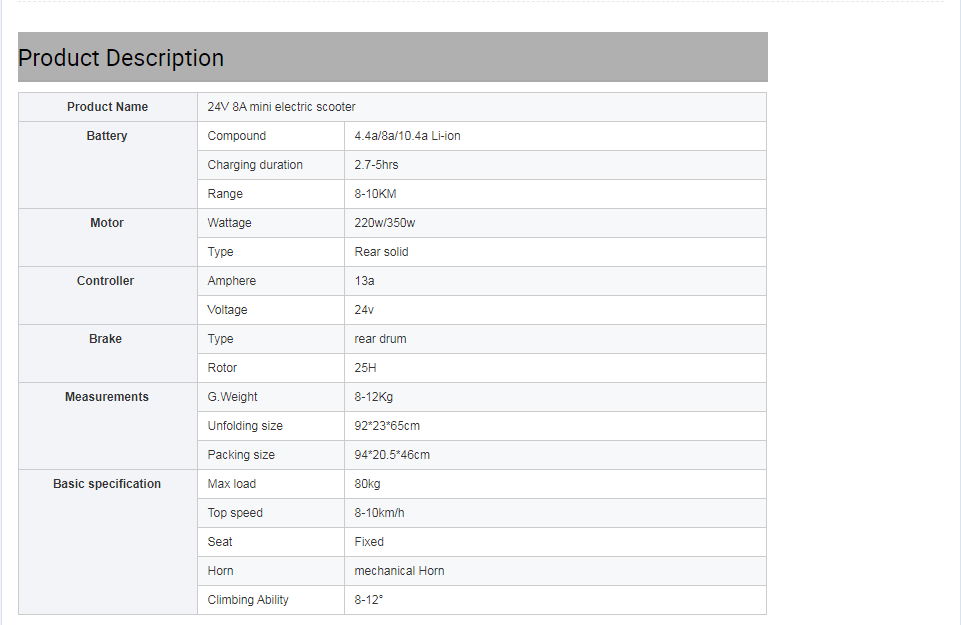Select the 8-10KM range value
961x625 pixels.
375,194
